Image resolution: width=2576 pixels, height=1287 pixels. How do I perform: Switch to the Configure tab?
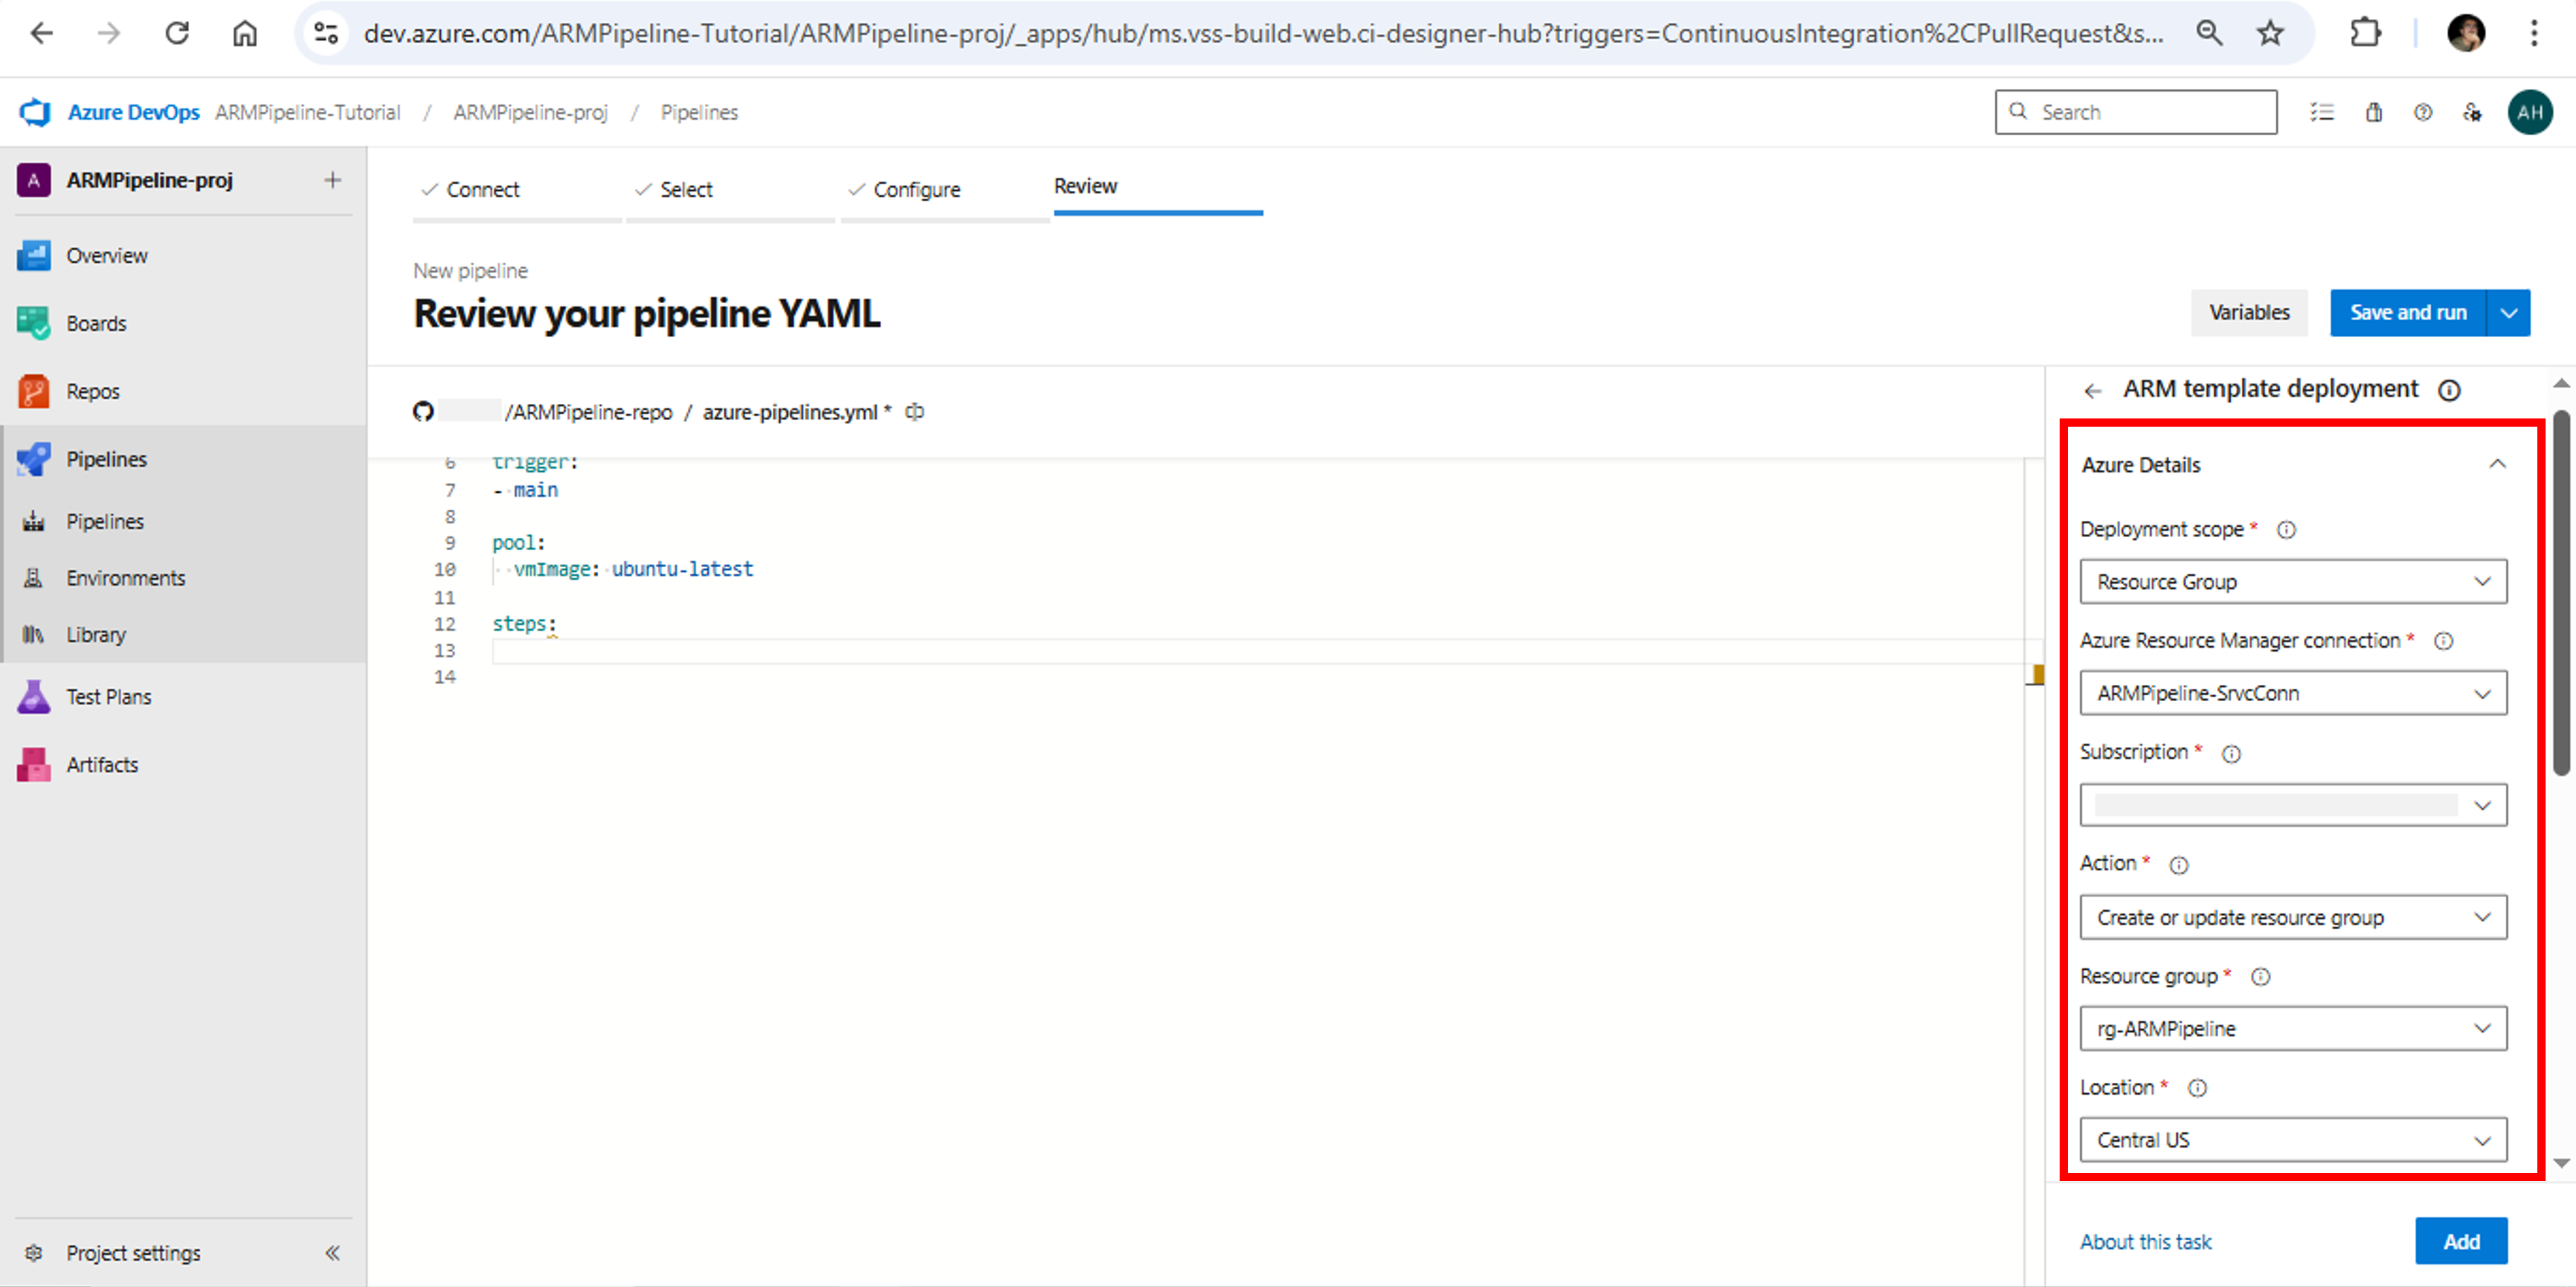click(x=917, y=189)
